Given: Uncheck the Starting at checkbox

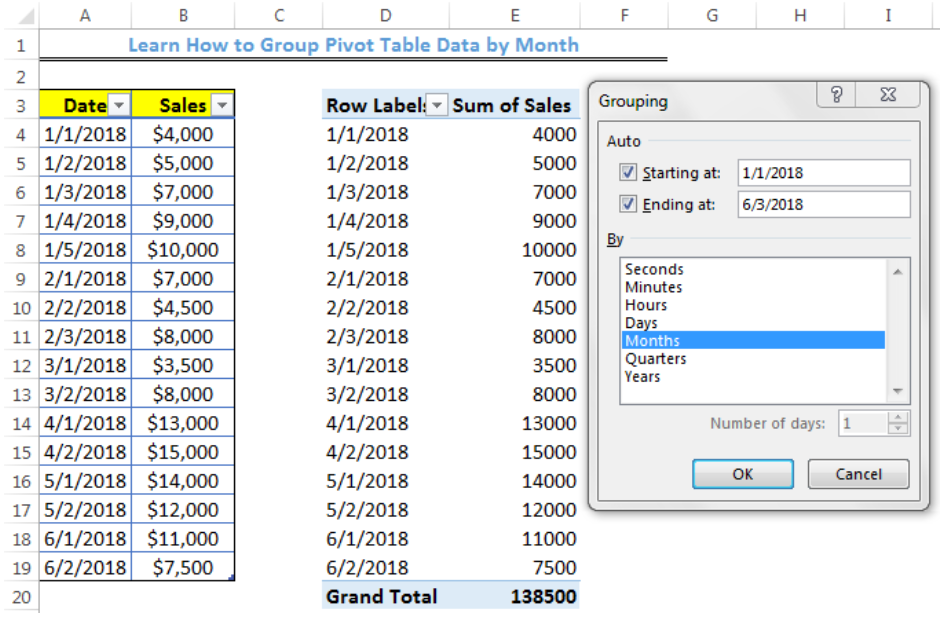Looking at the screenshot, I should point(628,172).
